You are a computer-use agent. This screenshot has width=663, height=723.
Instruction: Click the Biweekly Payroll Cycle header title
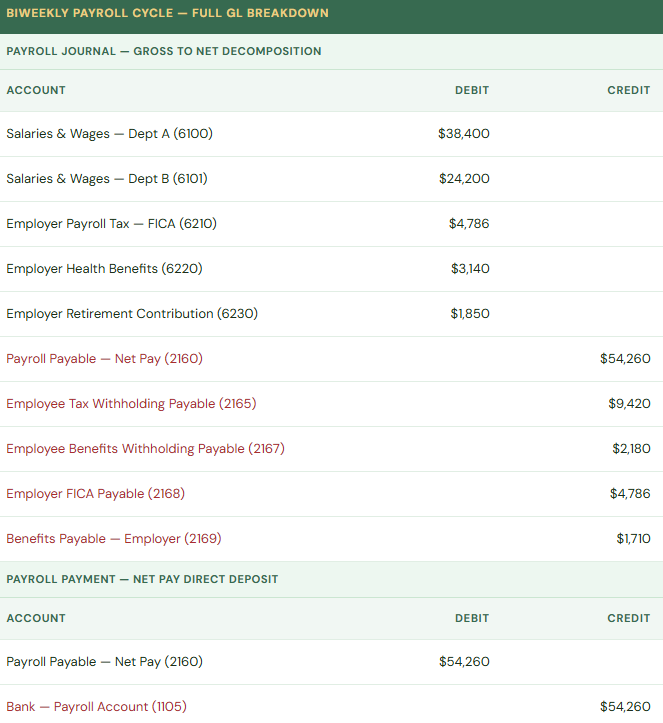click(167, 14)
